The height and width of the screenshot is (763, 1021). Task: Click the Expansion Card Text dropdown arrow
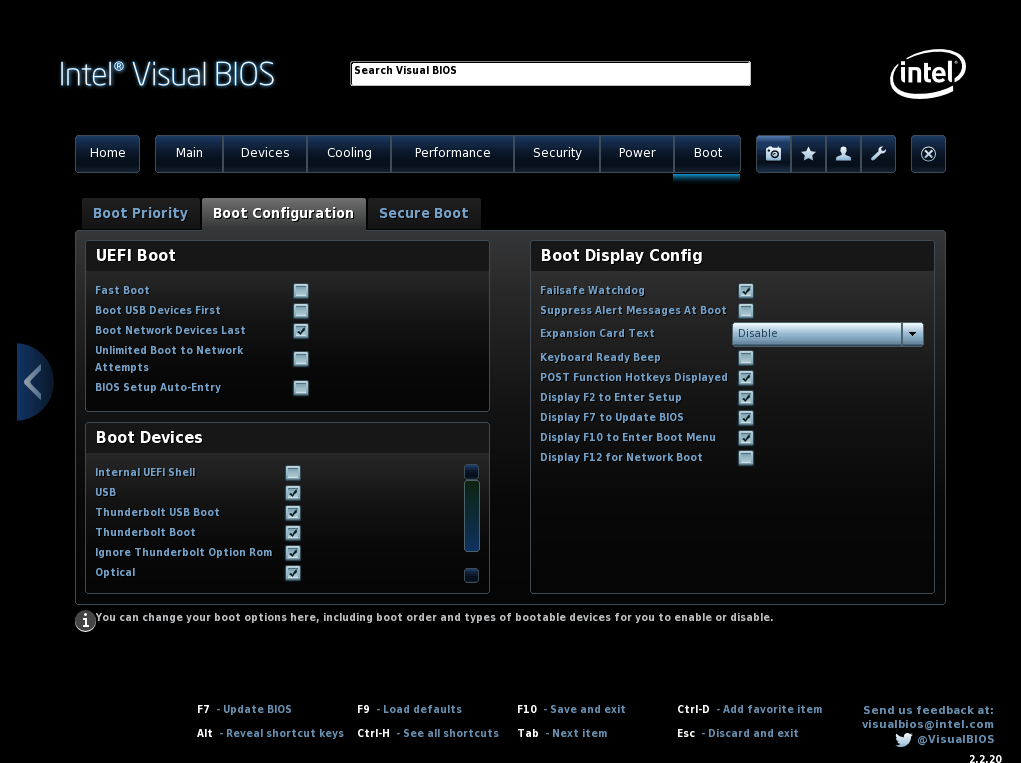(912, 334)
